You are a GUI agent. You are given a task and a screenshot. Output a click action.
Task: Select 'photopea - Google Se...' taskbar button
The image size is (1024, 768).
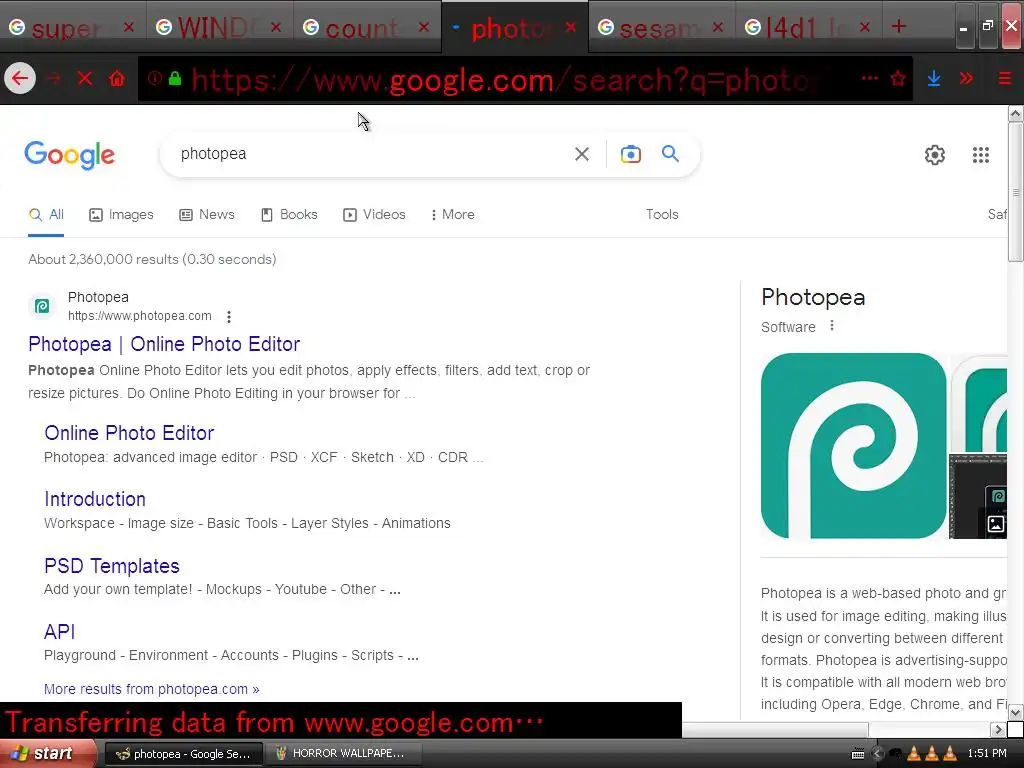(184, 754)
